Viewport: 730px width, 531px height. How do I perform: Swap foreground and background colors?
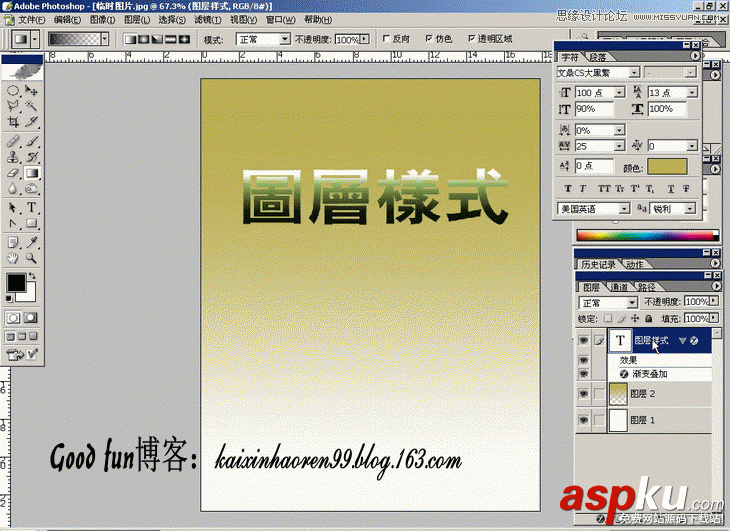[x=32, y=276]
